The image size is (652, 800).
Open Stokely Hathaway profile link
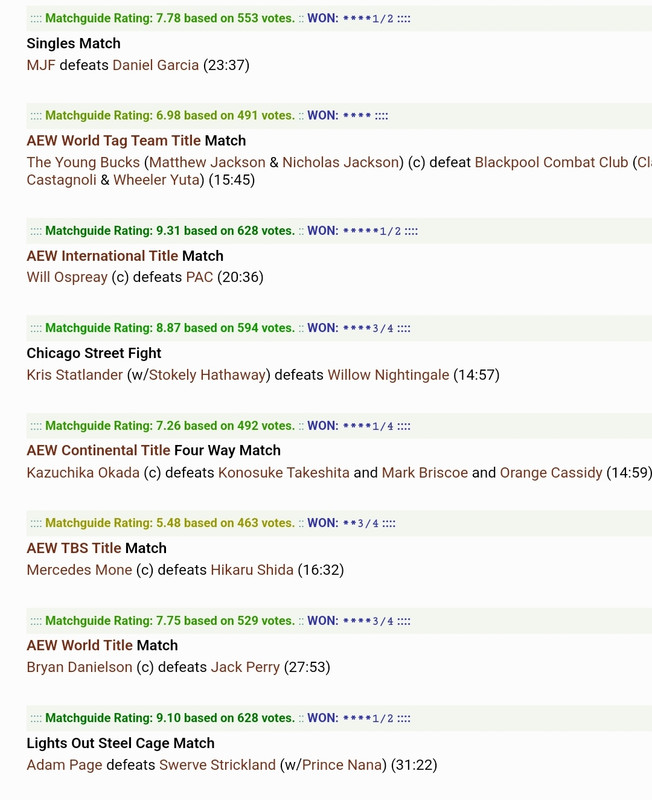tap(207, 375)
